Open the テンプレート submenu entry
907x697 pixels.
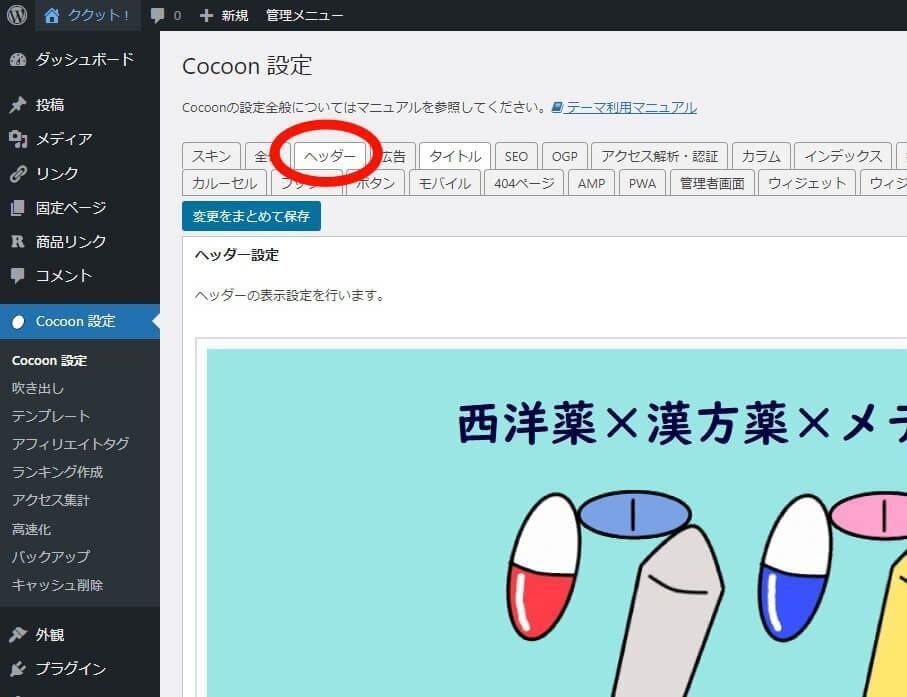click(x=51, y=416)
